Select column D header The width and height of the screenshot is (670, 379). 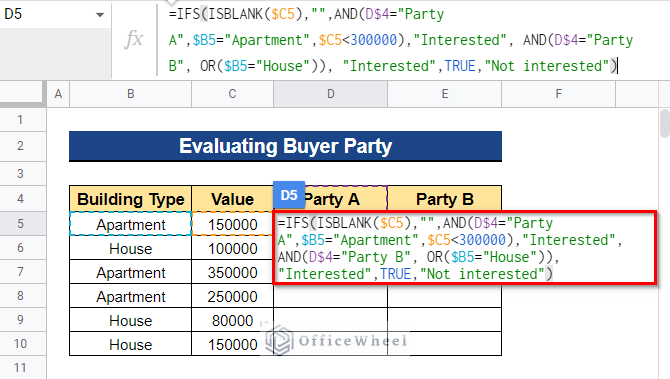click(330, 94)
